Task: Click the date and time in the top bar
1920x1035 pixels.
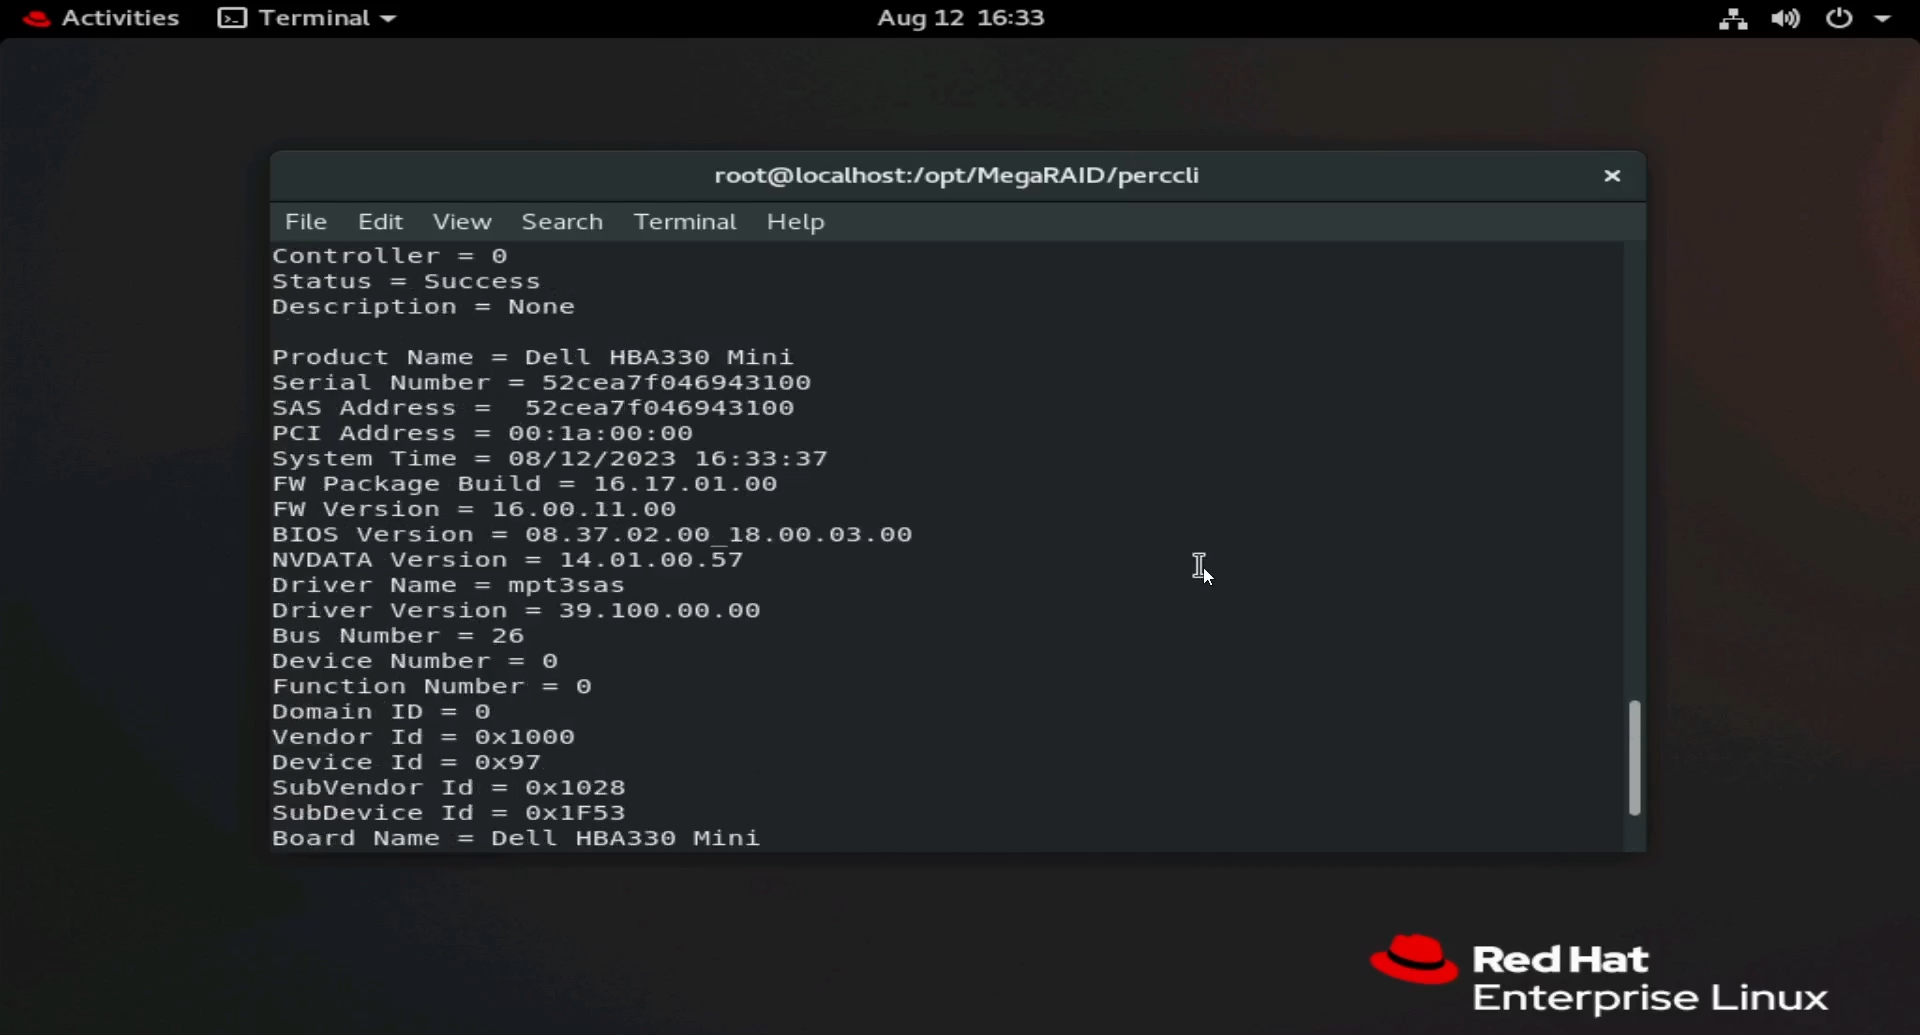Action: (959, 17)
